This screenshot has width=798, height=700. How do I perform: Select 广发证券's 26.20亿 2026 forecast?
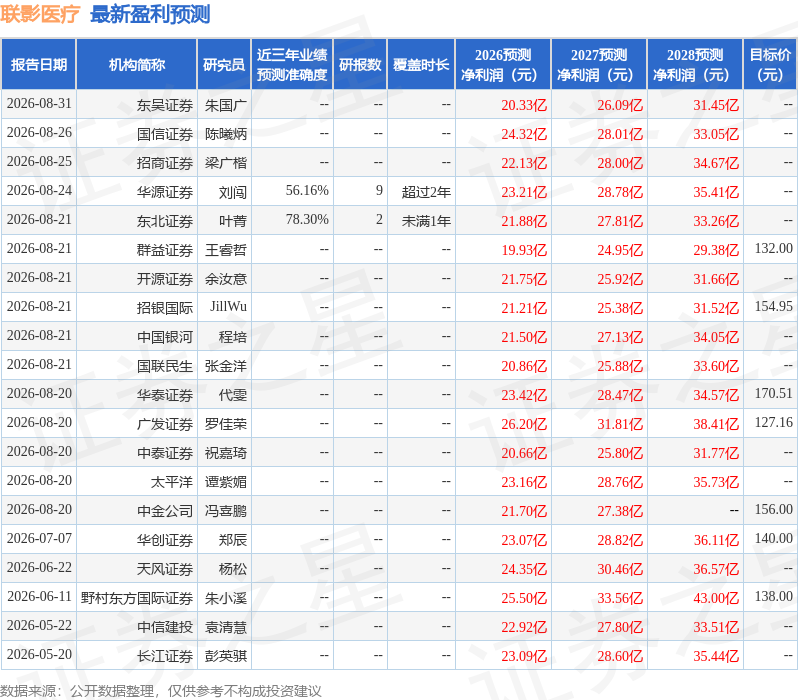[x=524, y=424]
